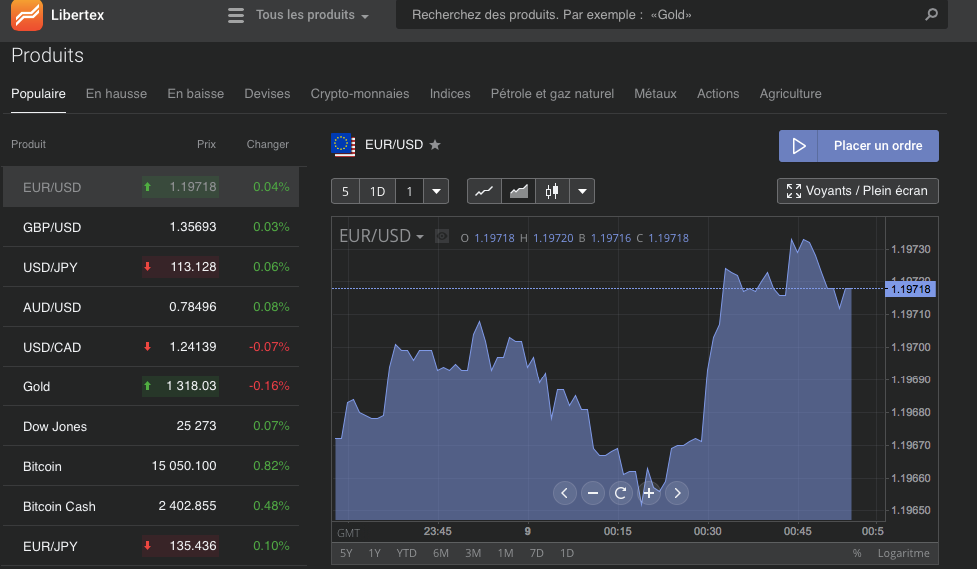Switch to Populaire tab
Screen dimensions: 977x569
coord(38,93)
